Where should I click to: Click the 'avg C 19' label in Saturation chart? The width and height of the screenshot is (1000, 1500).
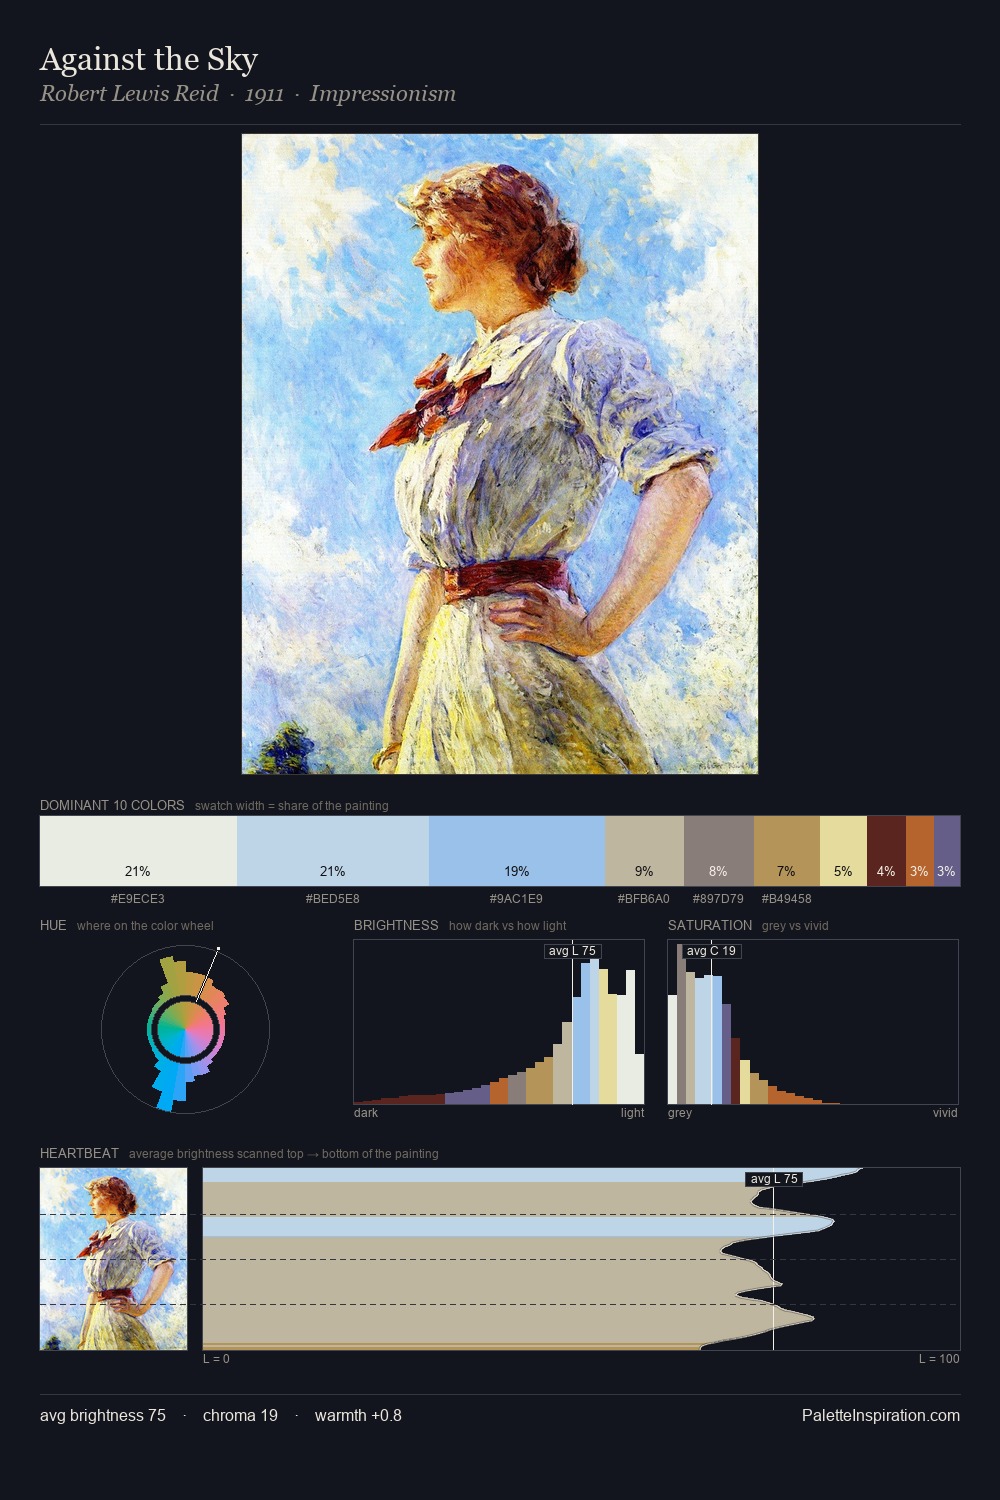point(711,951)
